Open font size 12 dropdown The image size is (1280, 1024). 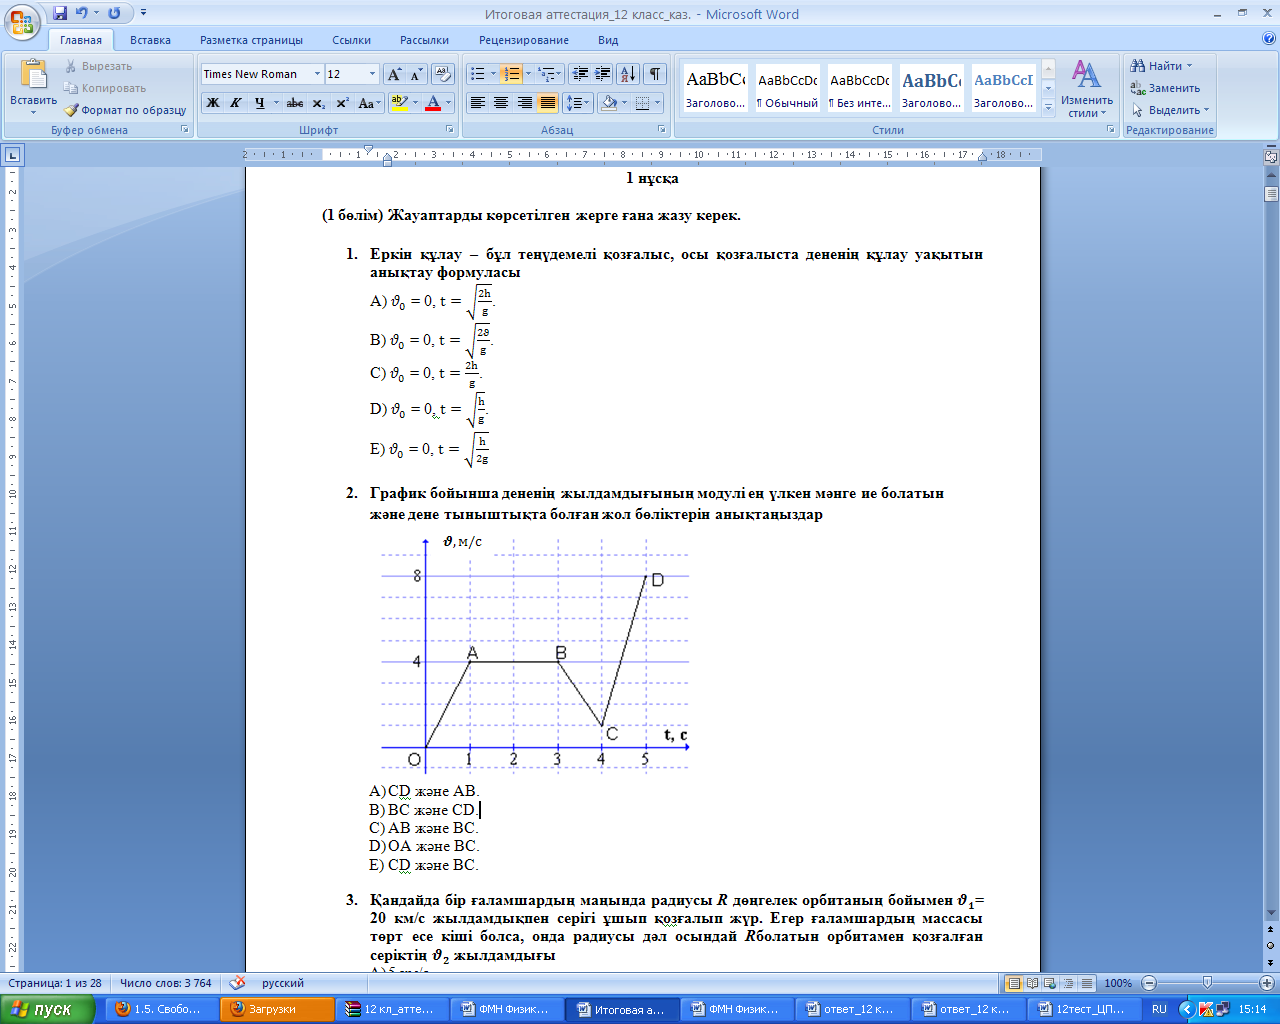372,74
